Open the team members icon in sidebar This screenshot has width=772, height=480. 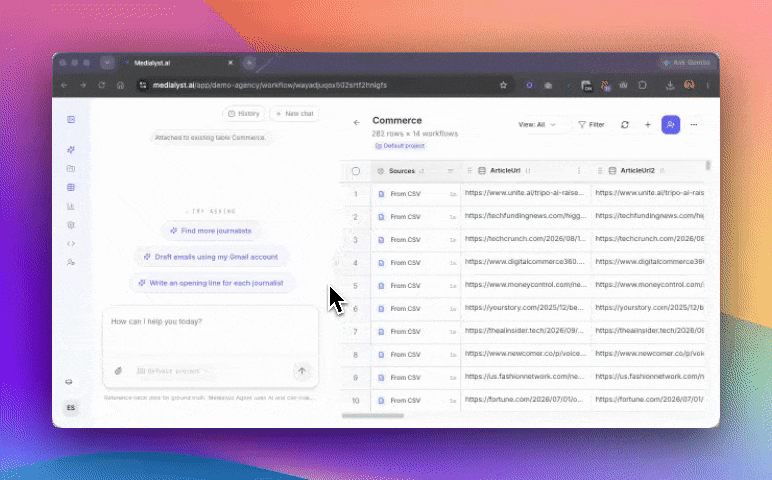pos(71,262)
